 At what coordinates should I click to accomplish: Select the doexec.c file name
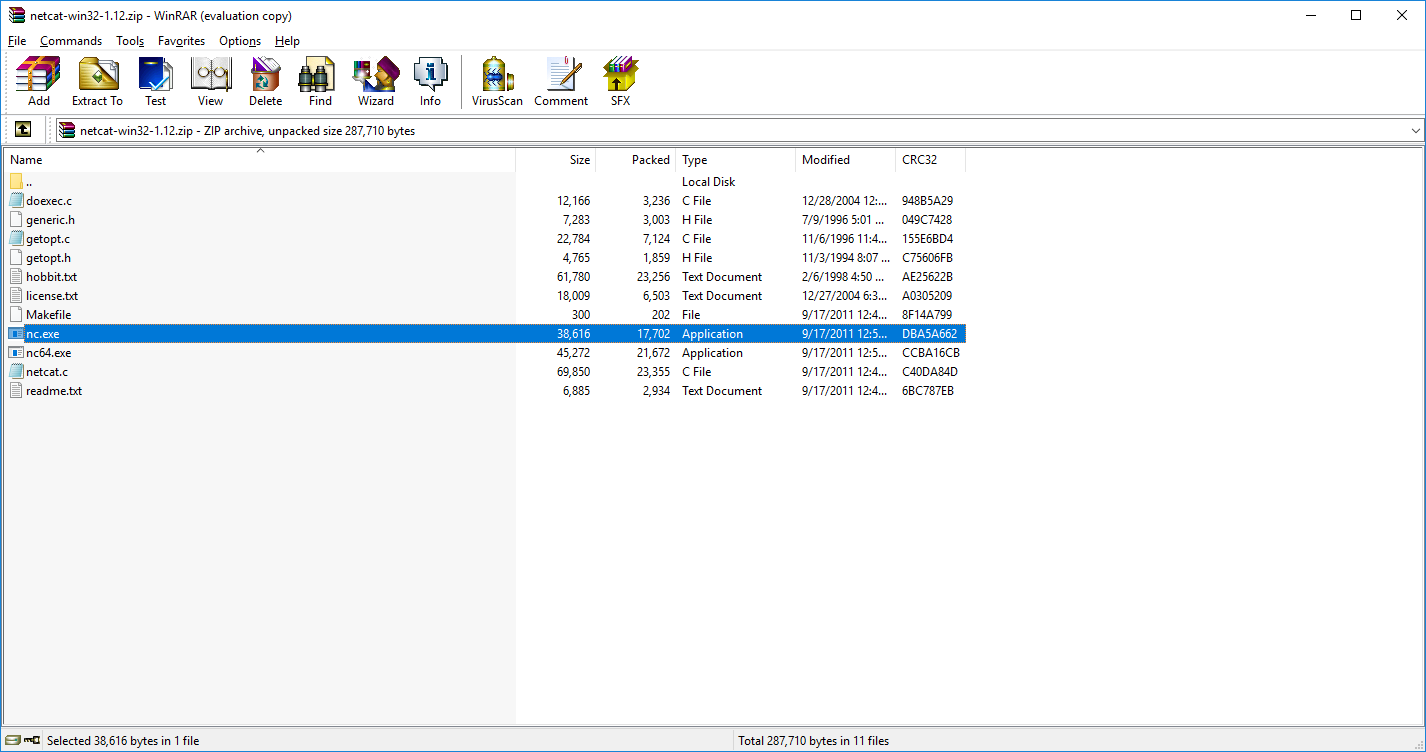49,201
